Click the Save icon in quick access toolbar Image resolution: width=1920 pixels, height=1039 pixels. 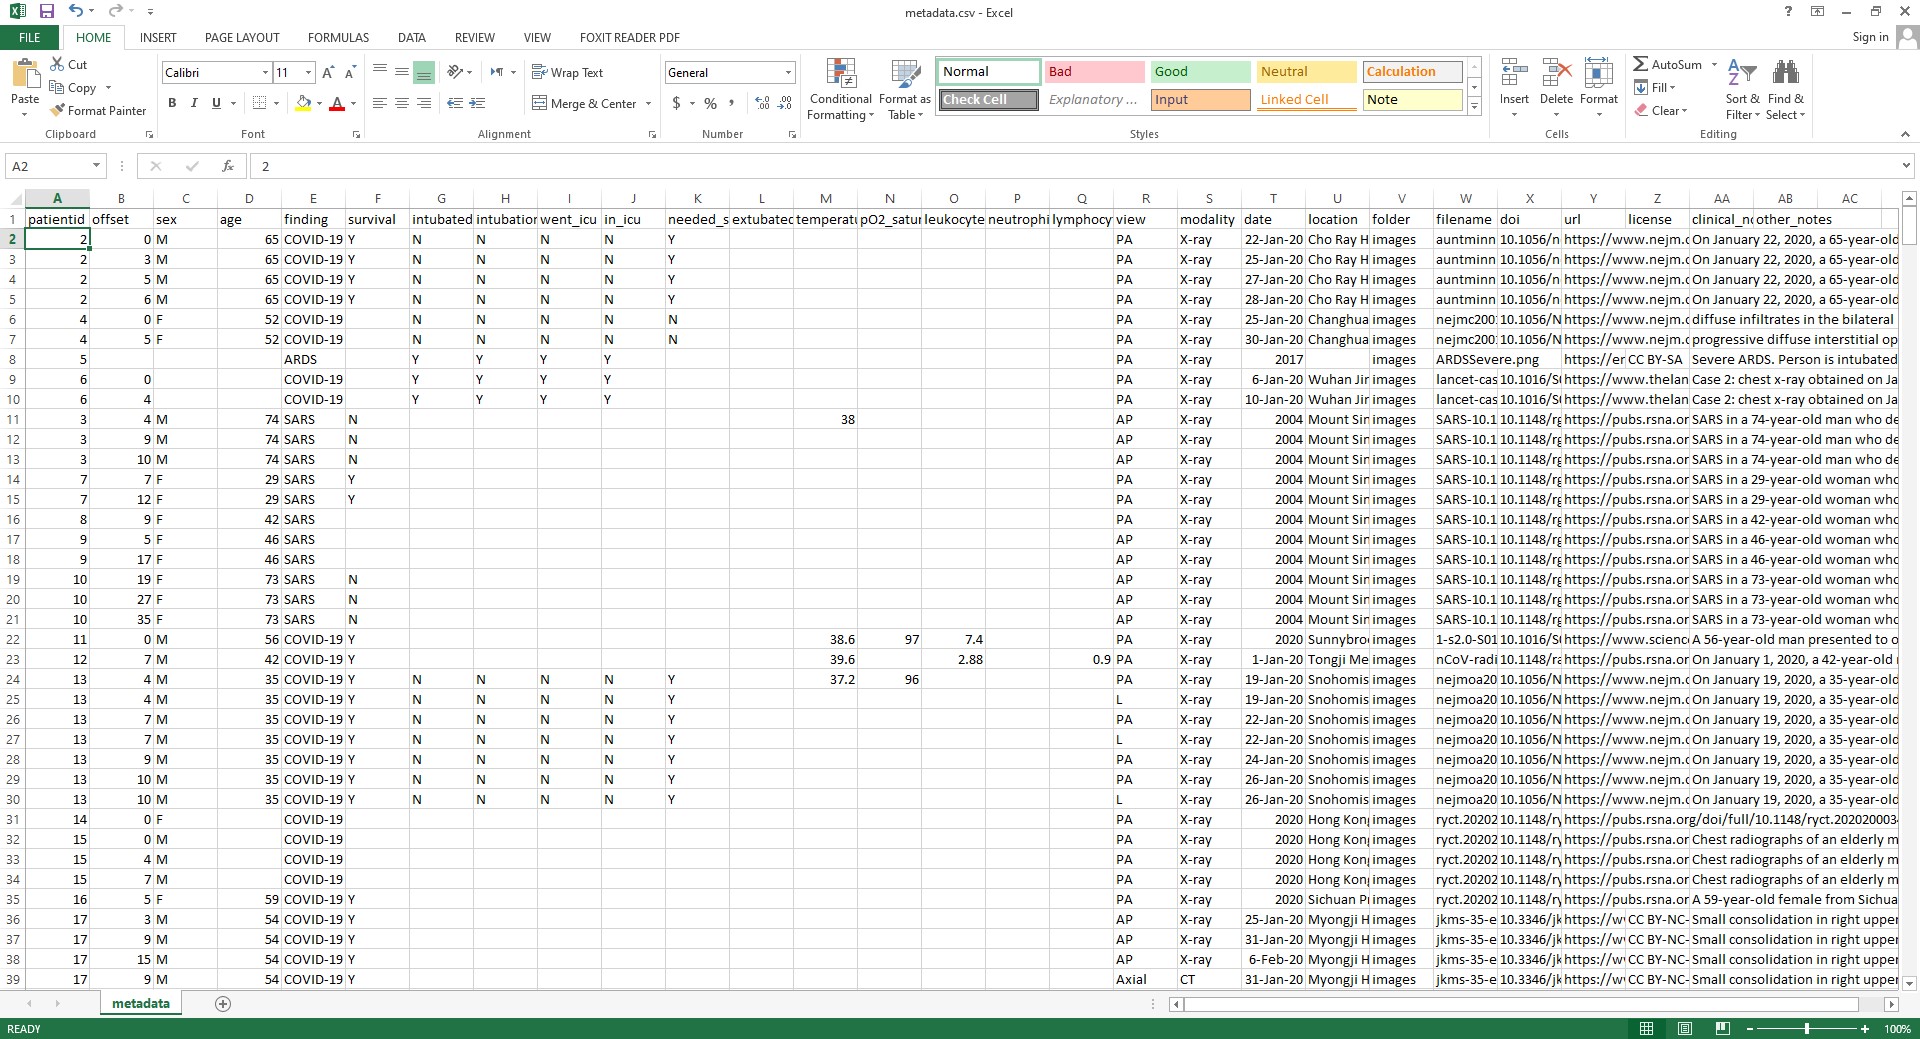[46, 12]
